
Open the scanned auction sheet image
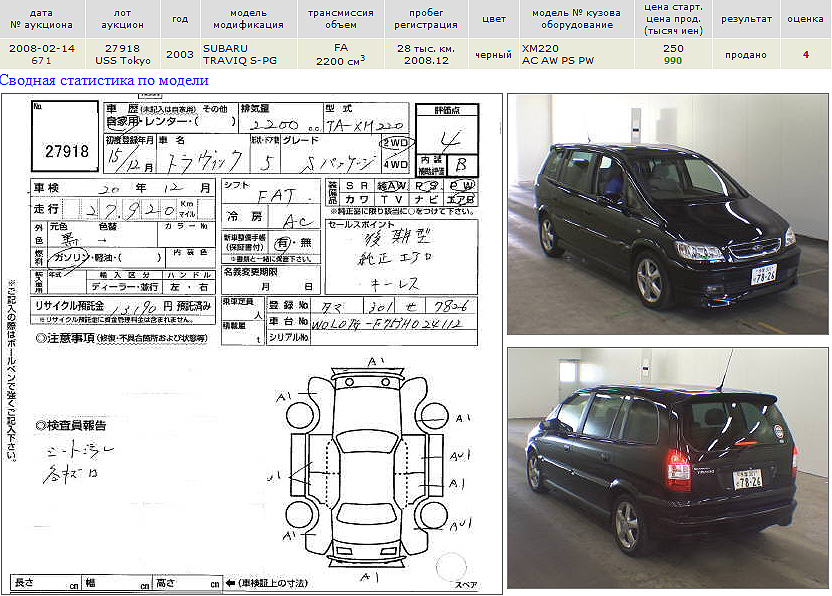252,344
